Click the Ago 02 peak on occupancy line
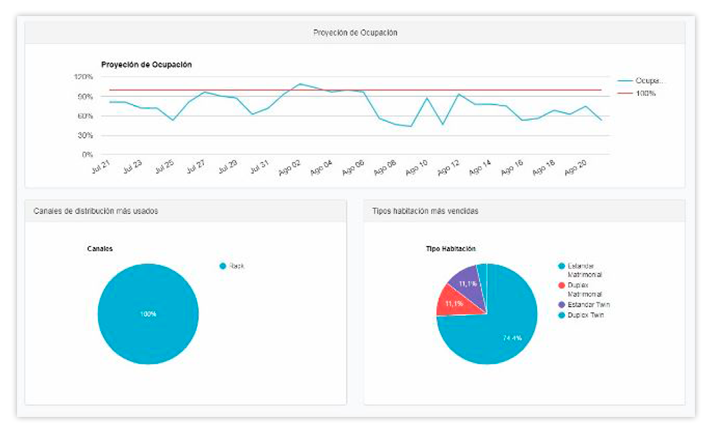Viewport: 714px width, 438px height. coord(299,85)
